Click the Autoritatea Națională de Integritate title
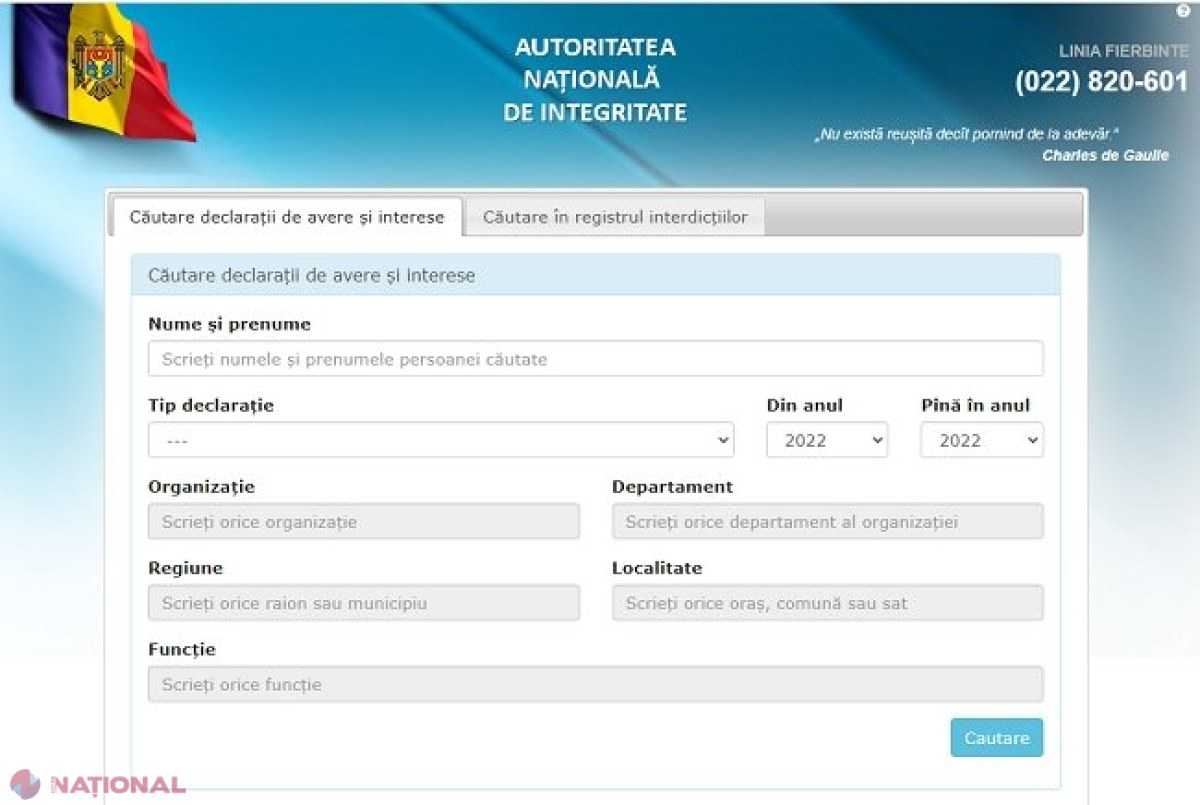 click(x=595, y=80)
